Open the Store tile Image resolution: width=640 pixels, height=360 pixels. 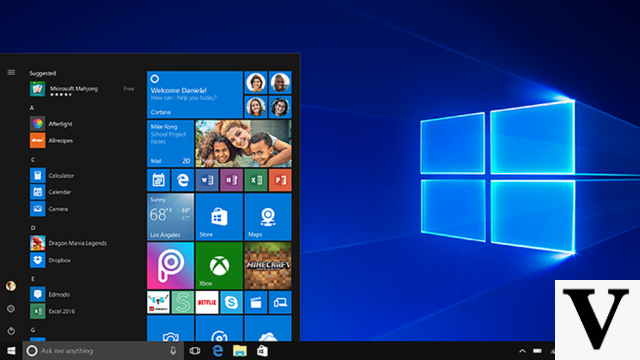tap(219, 217)
